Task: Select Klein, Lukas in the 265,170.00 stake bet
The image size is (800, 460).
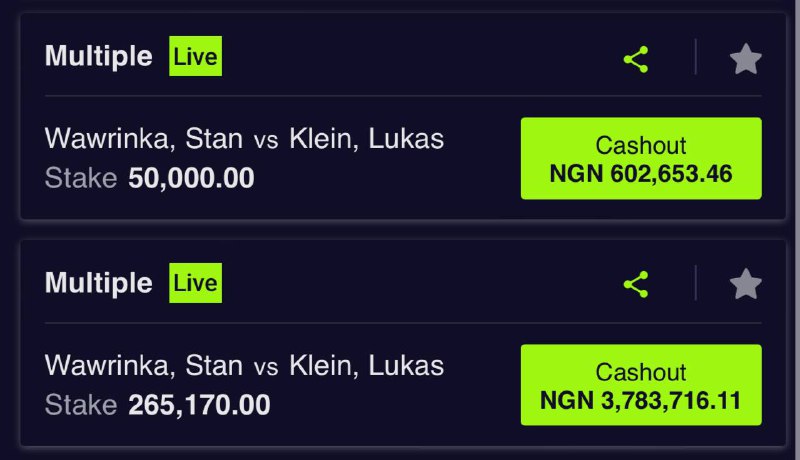Action: tap(366, 365)
